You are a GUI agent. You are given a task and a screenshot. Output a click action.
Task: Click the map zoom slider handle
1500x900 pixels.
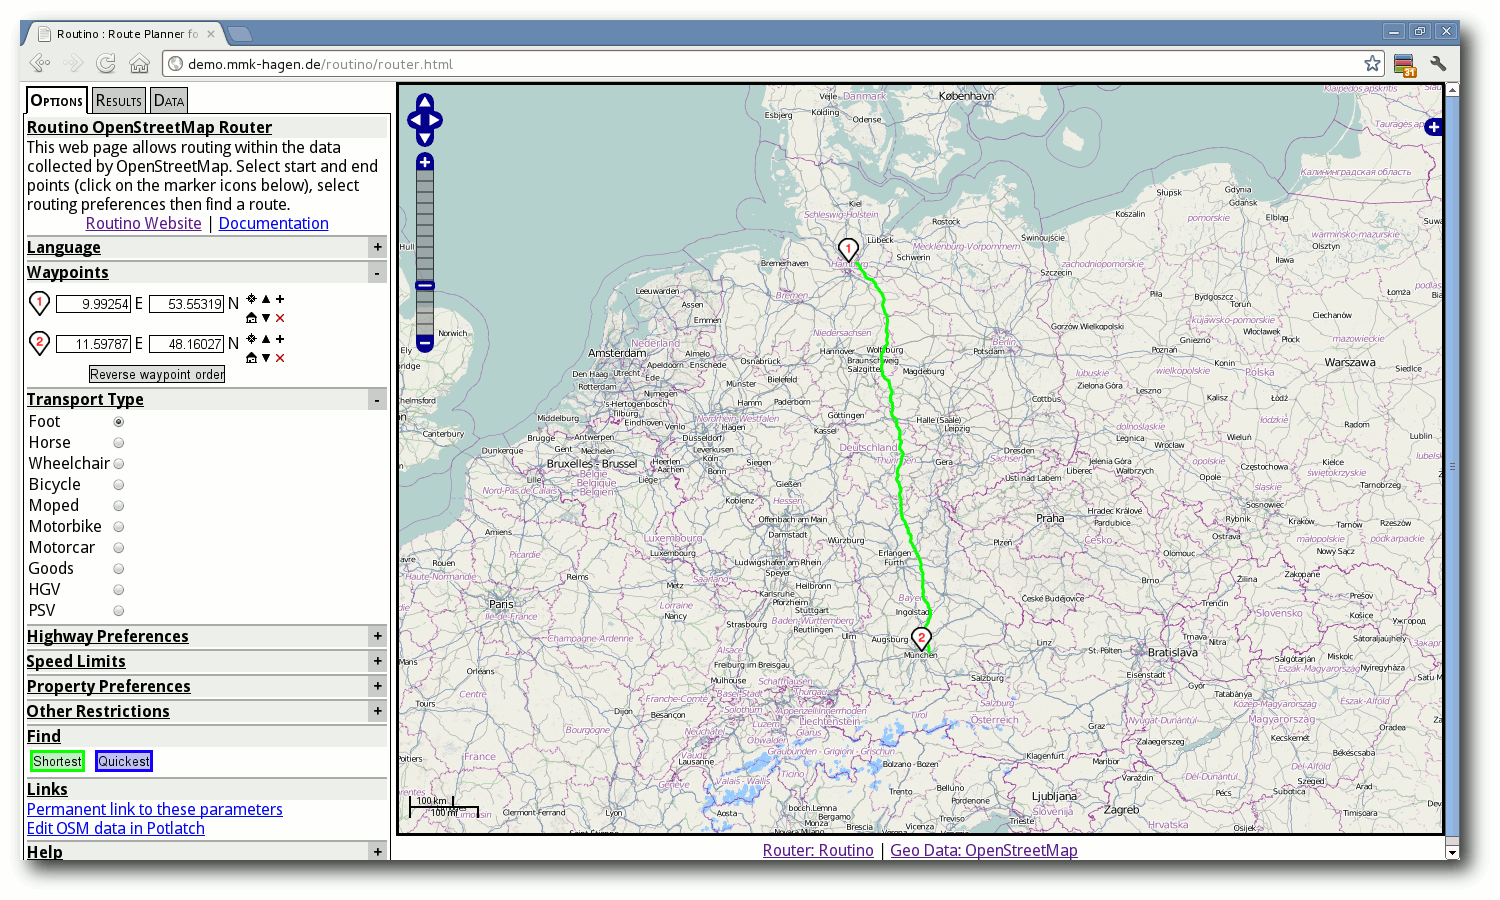click(x=425, y=286)
